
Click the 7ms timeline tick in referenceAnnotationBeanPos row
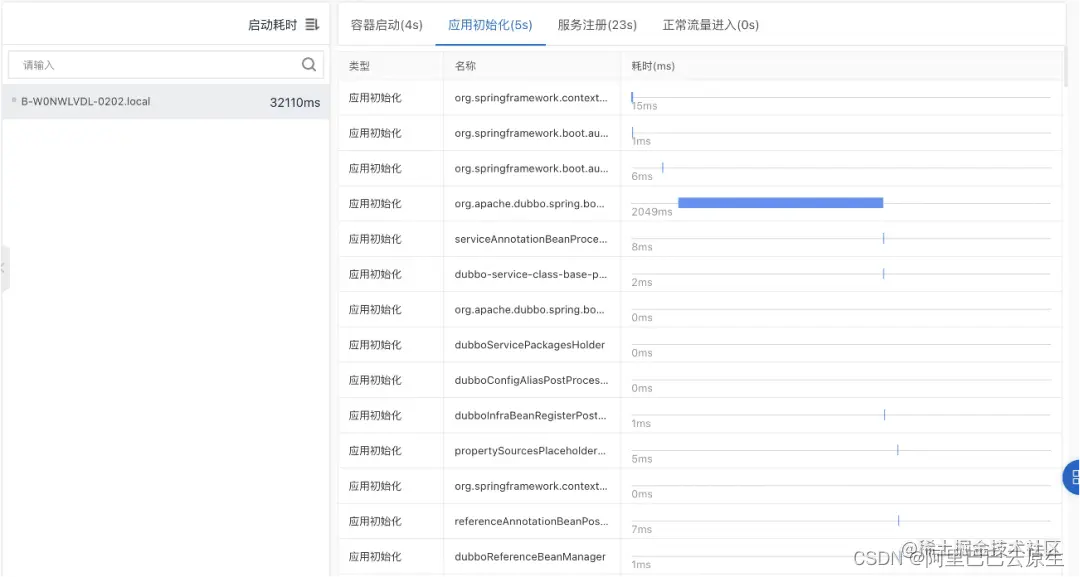pyautogui.click(x=898, y=521)
